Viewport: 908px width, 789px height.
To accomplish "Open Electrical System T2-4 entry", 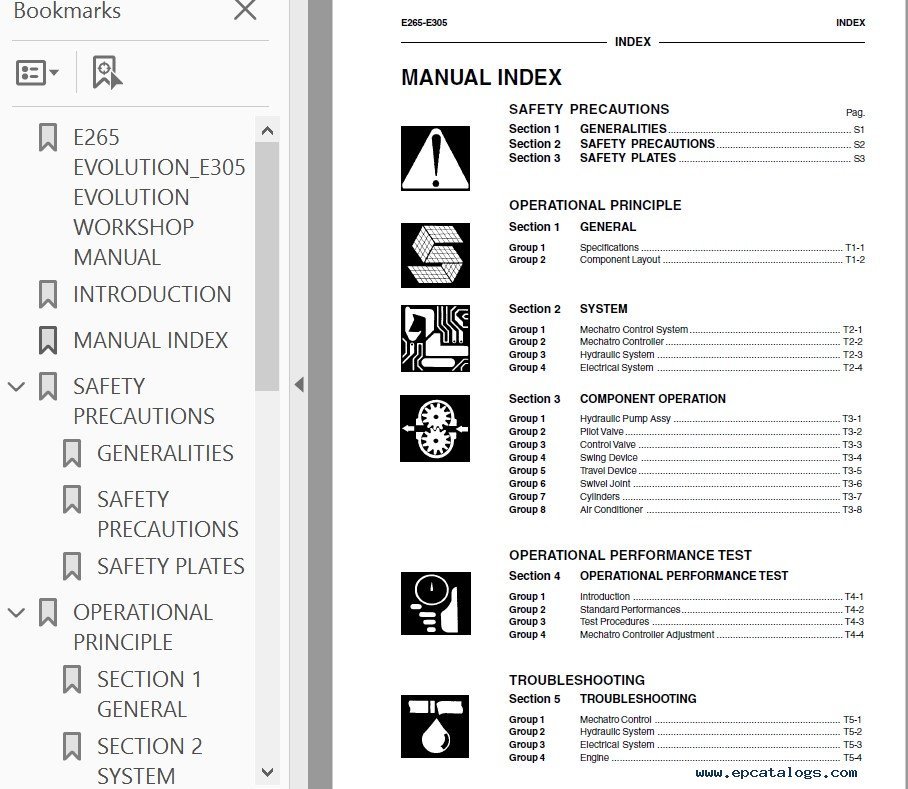I will [x=686, y=368].
